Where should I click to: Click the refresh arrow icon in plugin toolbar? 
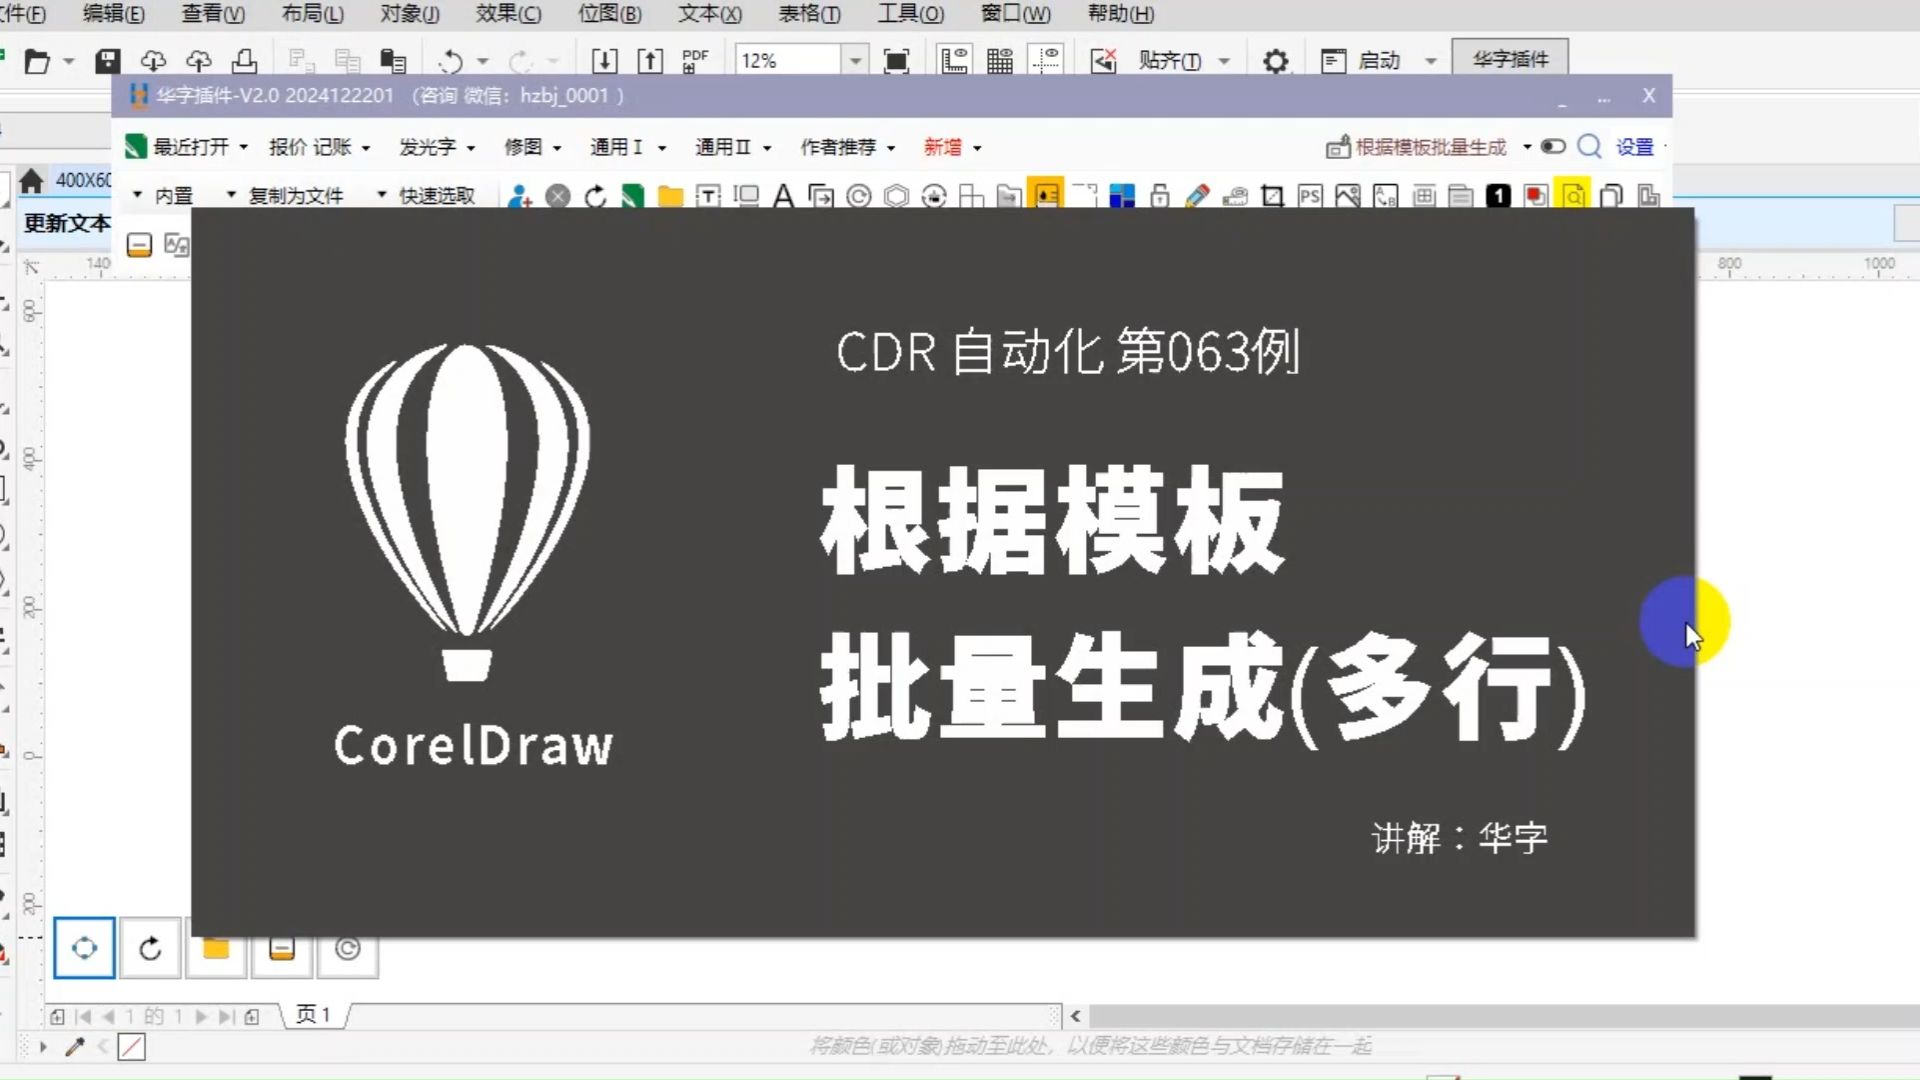point(595,196)
